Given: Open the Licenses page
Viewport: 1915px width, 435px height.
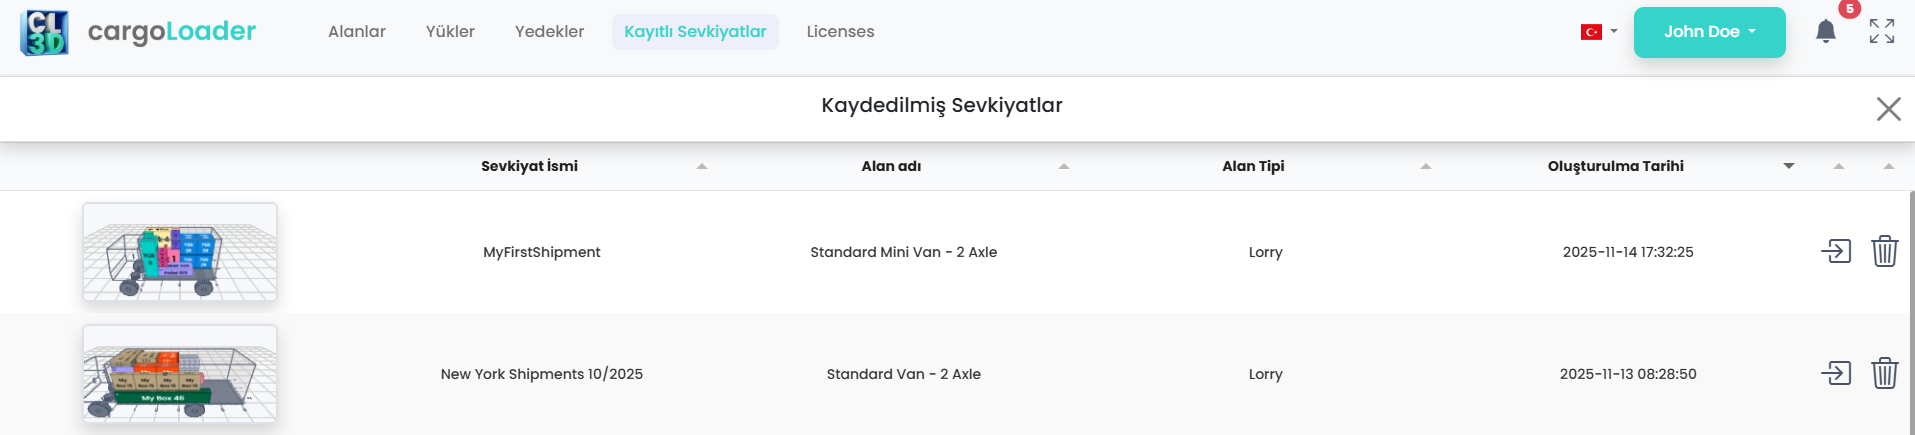Looking at the screenshot, I should (x=840, y=32).
